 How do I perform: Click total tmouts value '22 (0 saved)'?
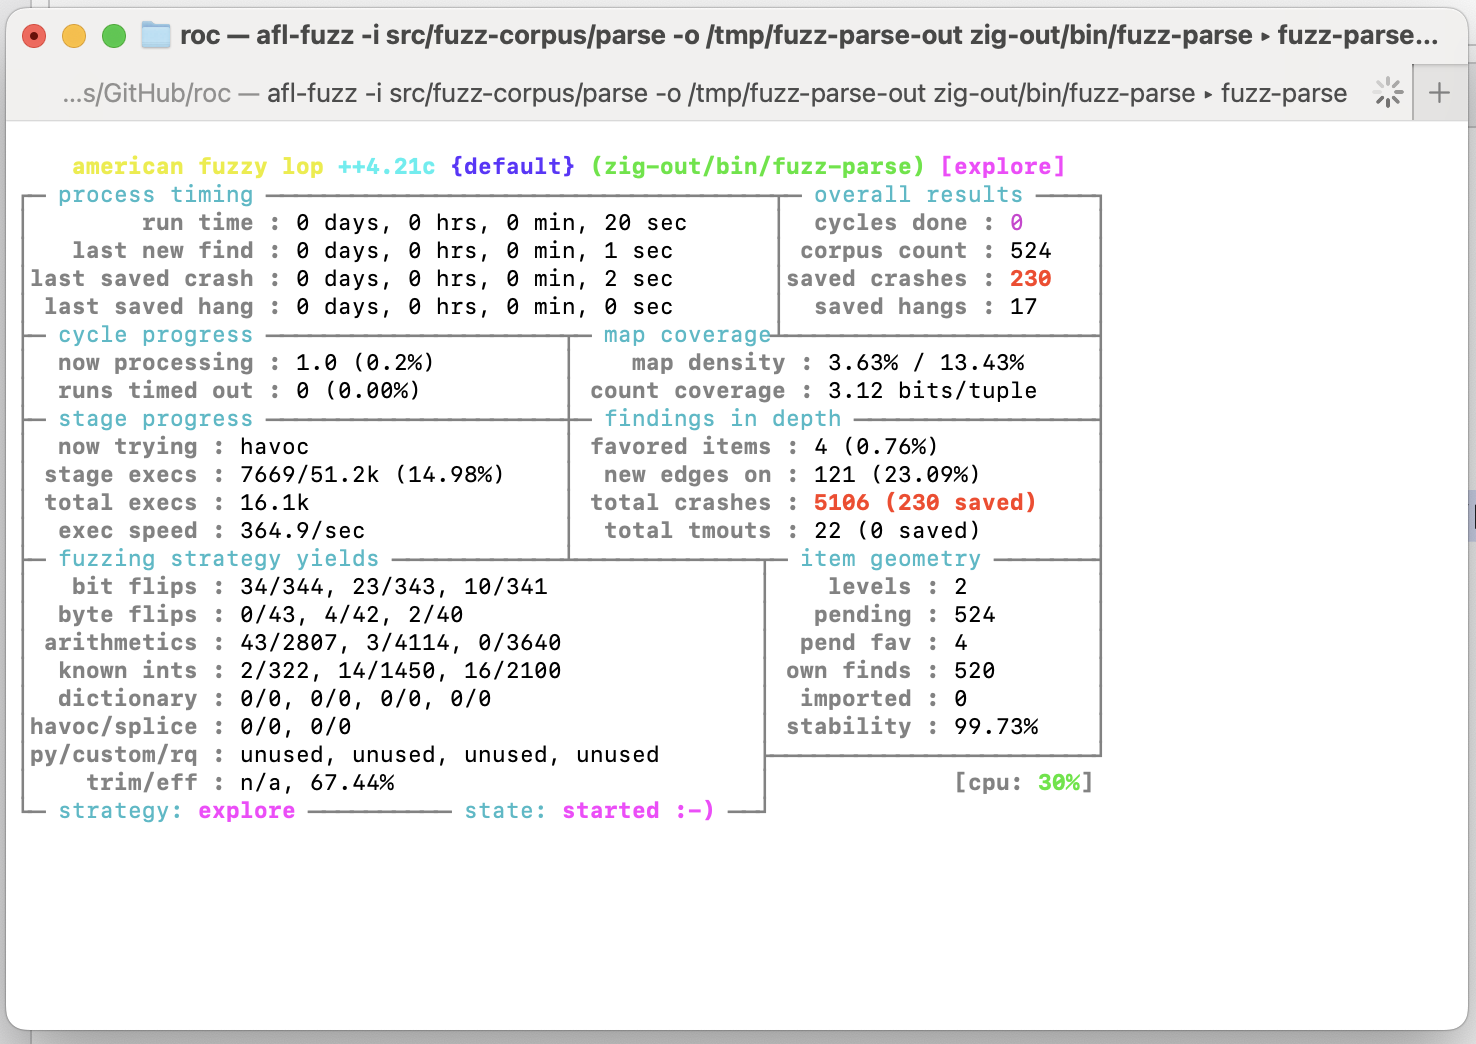click(x=898, y=530)
